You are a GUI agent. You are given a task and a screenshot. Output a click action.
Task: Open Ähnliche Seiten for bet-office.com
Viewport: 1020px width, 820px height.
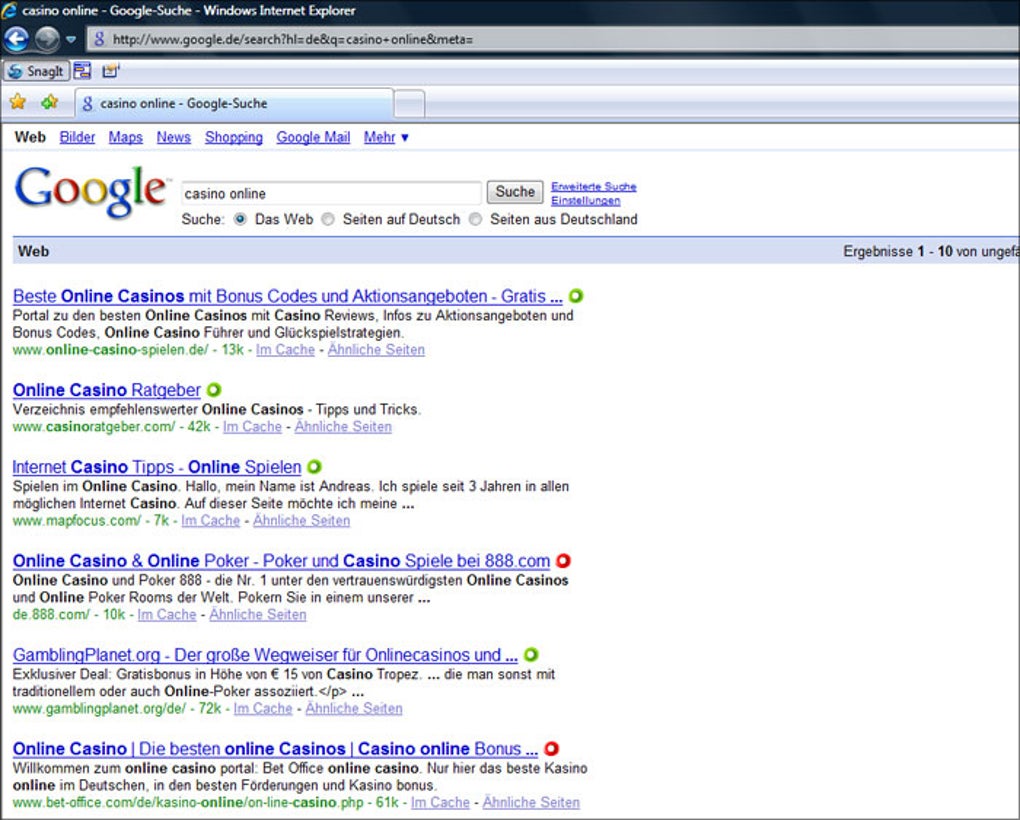click(x=531, y=802)
